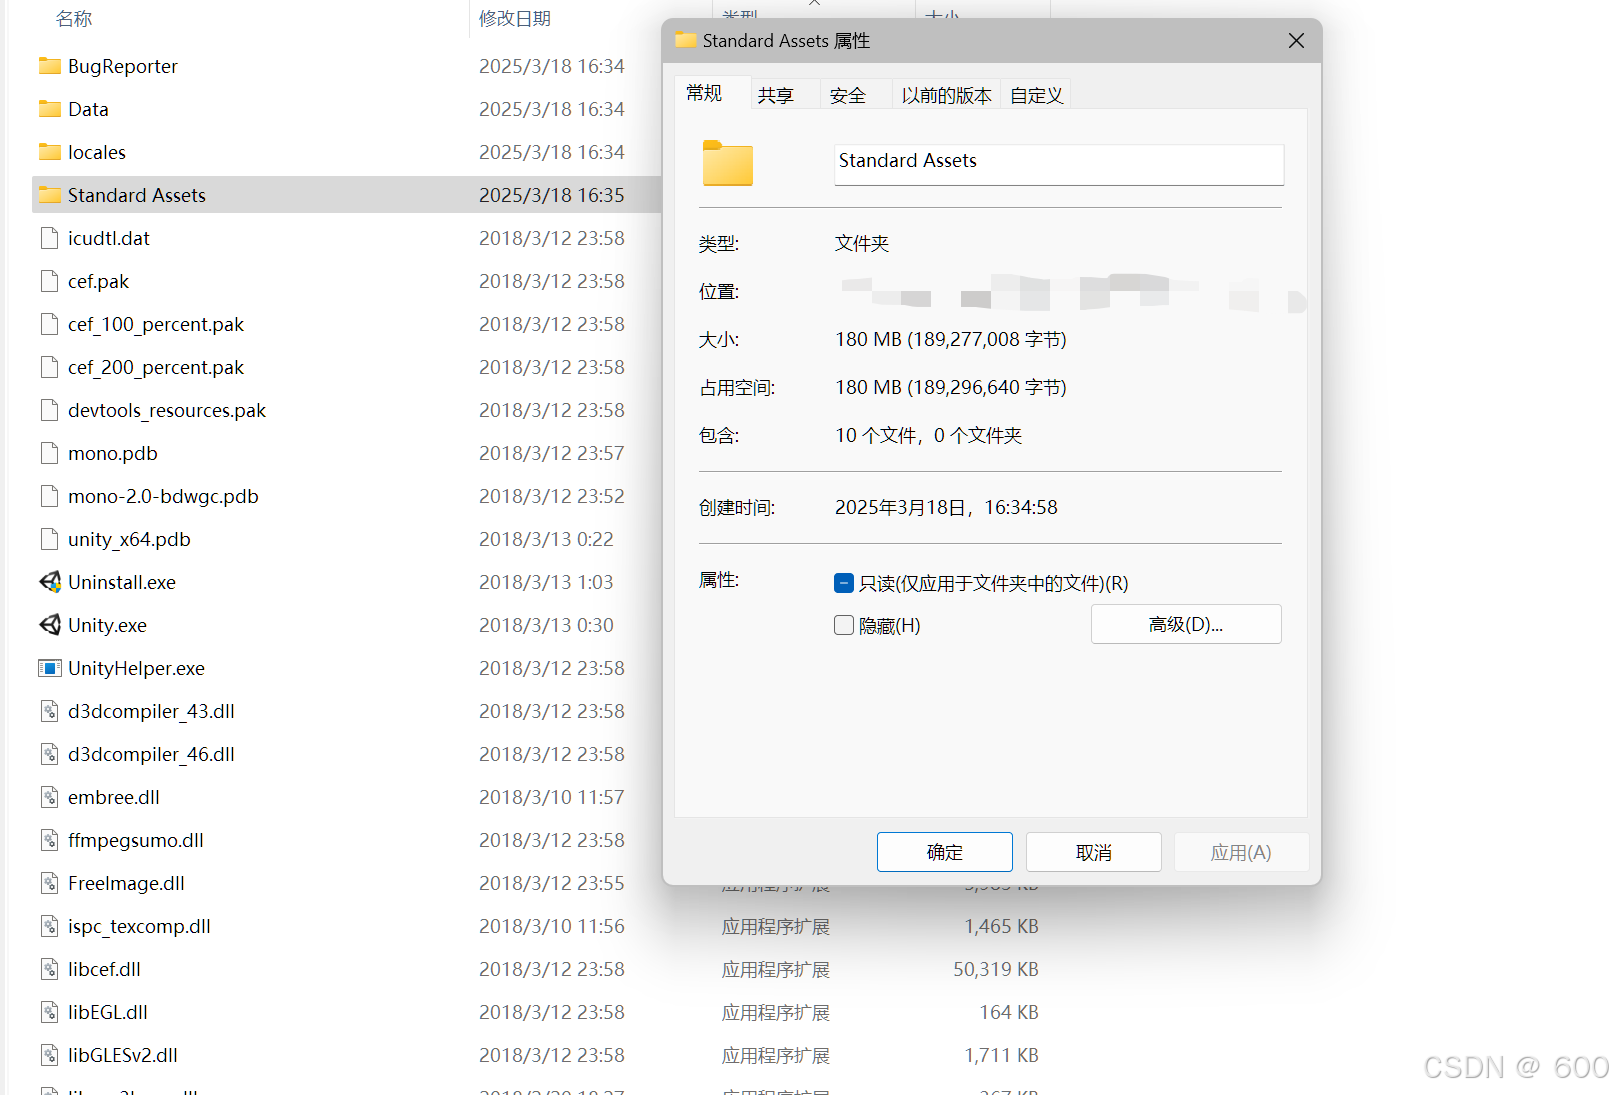This screenshot has width=1613, height=1095.
Task: Click the BugReporter folder icon
Action: tap(49, 66)
